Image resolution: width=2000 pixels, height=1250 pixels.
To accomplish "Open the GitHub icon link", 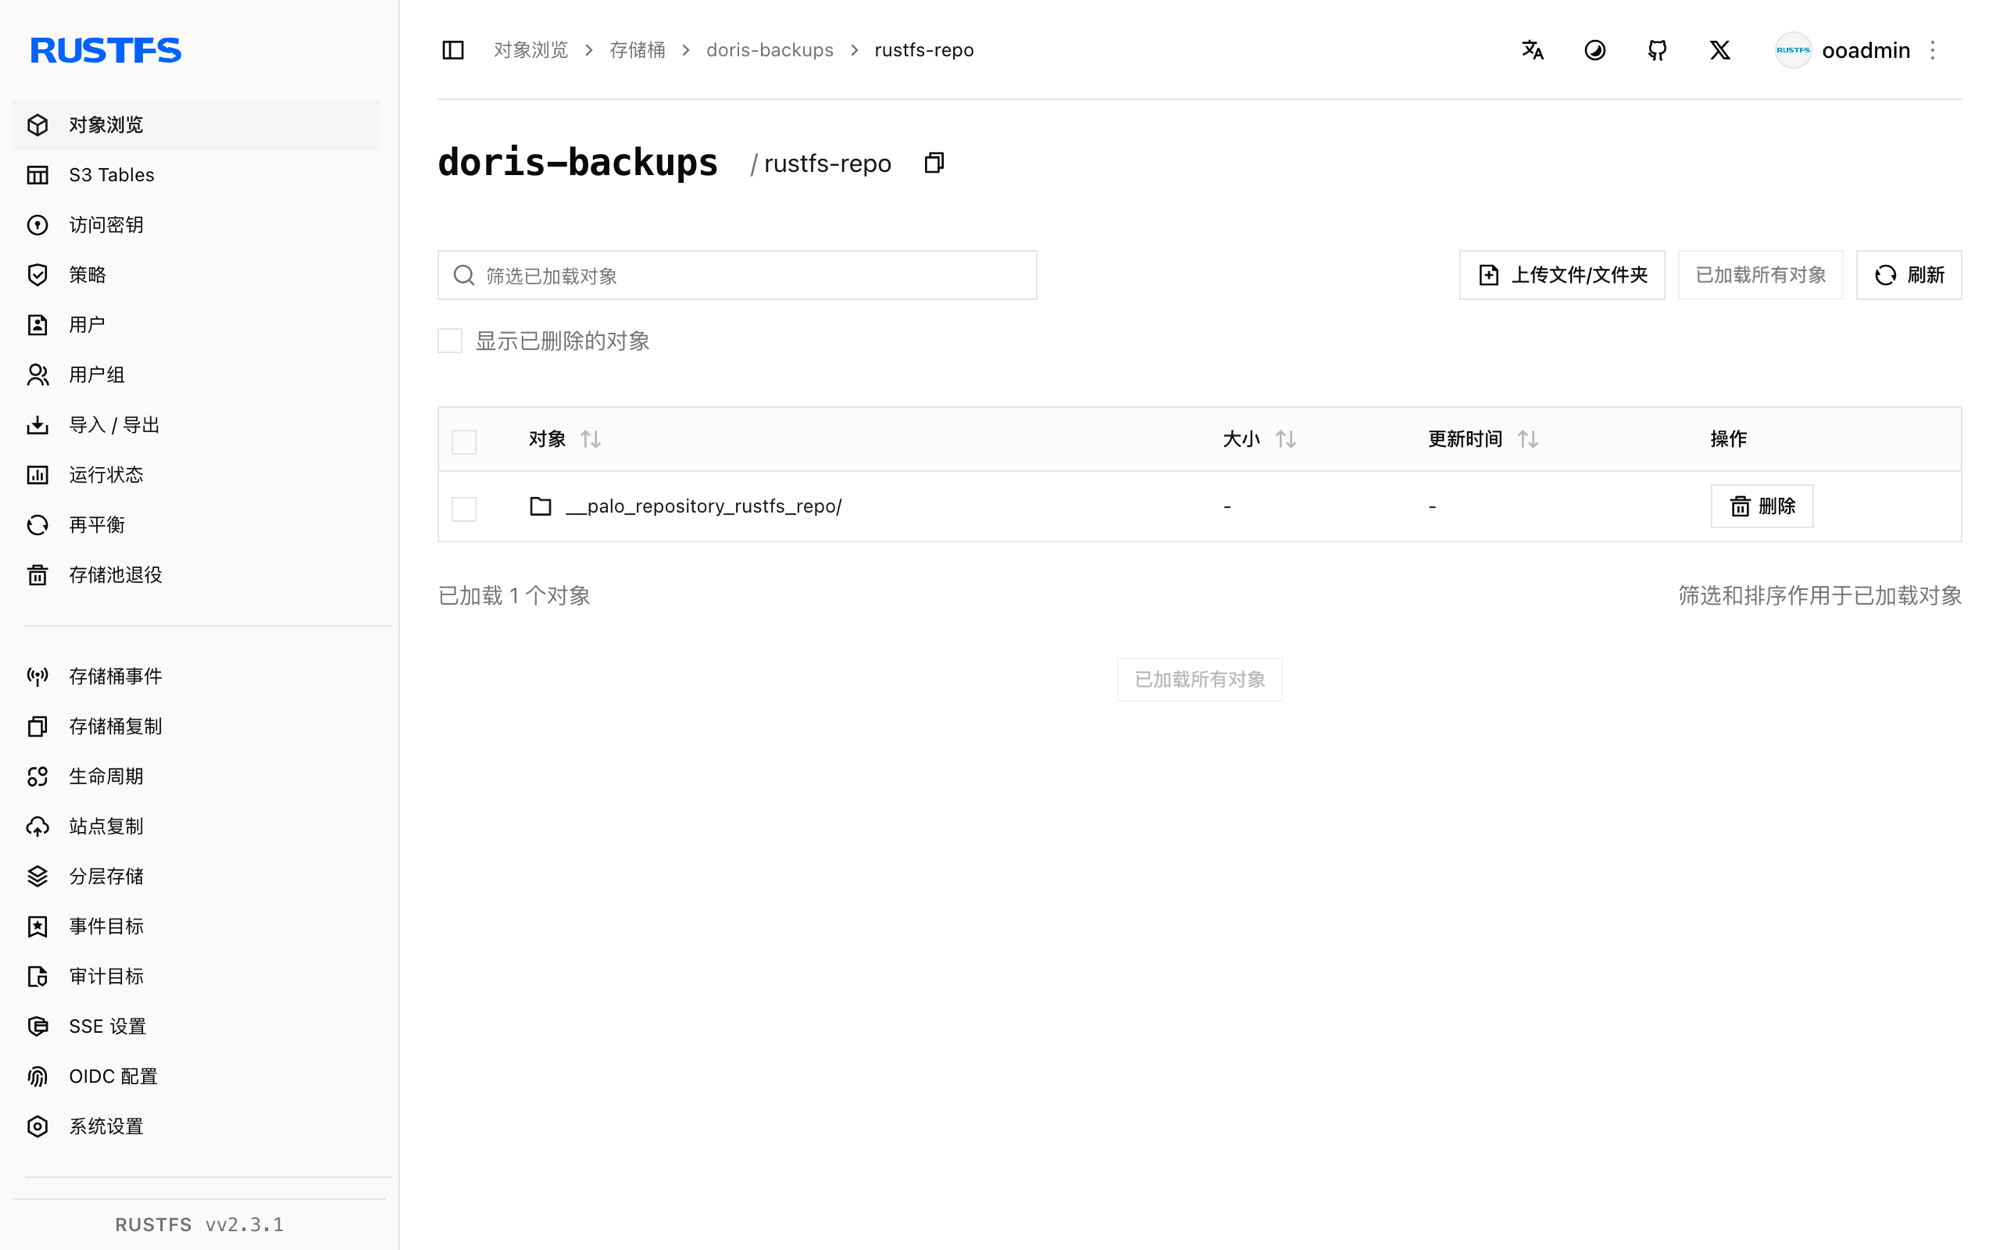I will 1657,50.
